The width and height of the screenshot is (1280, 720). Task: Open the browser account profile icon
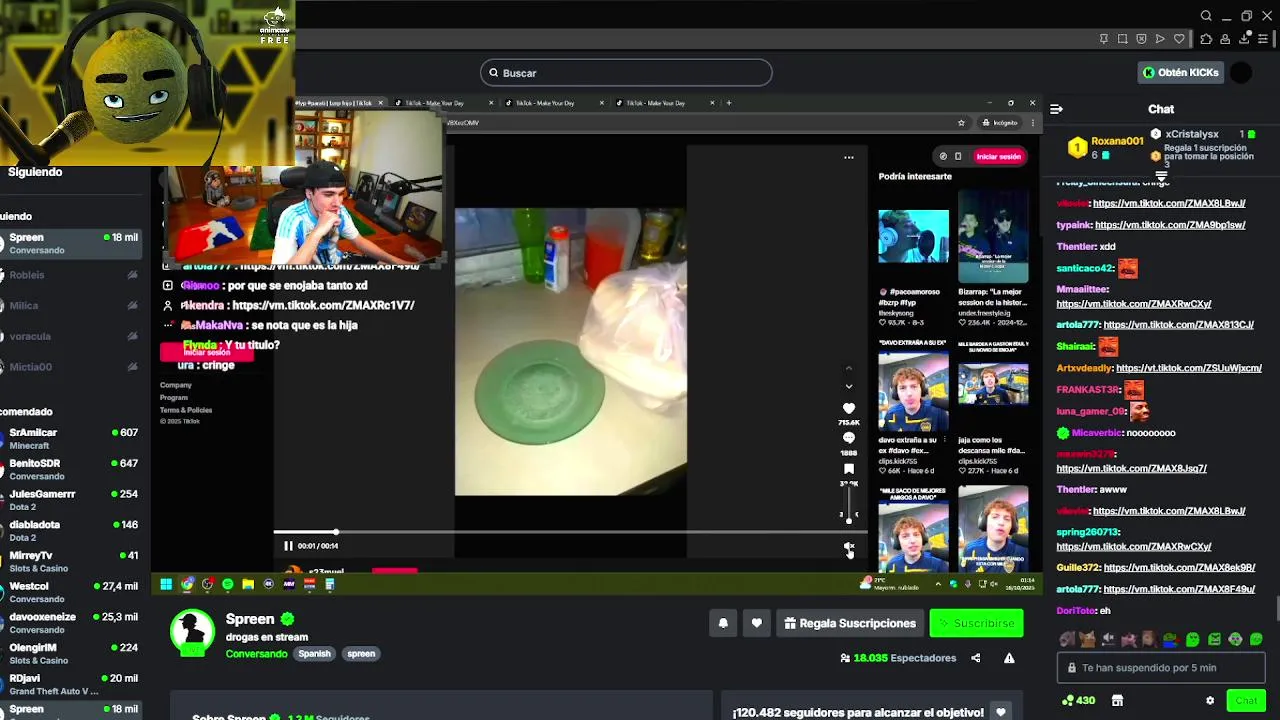(x=1225, y=39)
